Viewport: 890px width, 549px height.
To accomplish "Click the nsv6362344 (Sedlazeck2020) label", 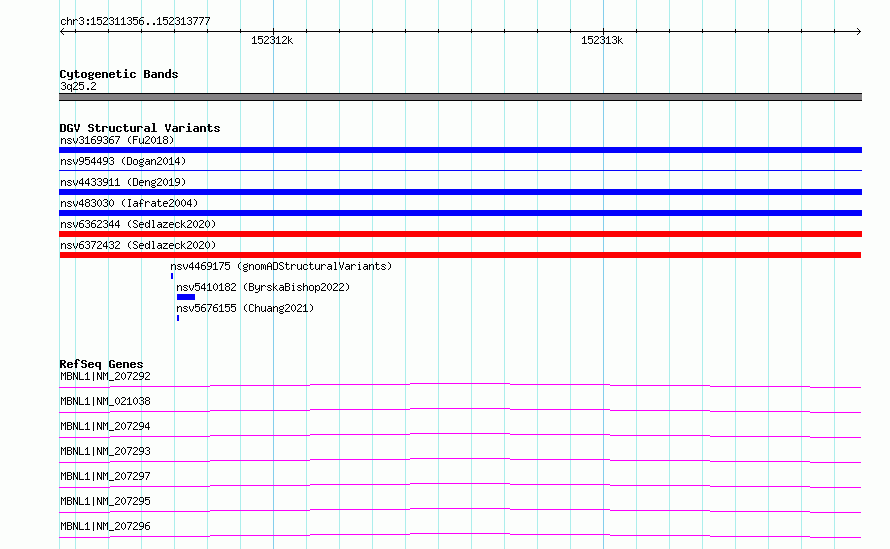I will (x=138, y=224).
